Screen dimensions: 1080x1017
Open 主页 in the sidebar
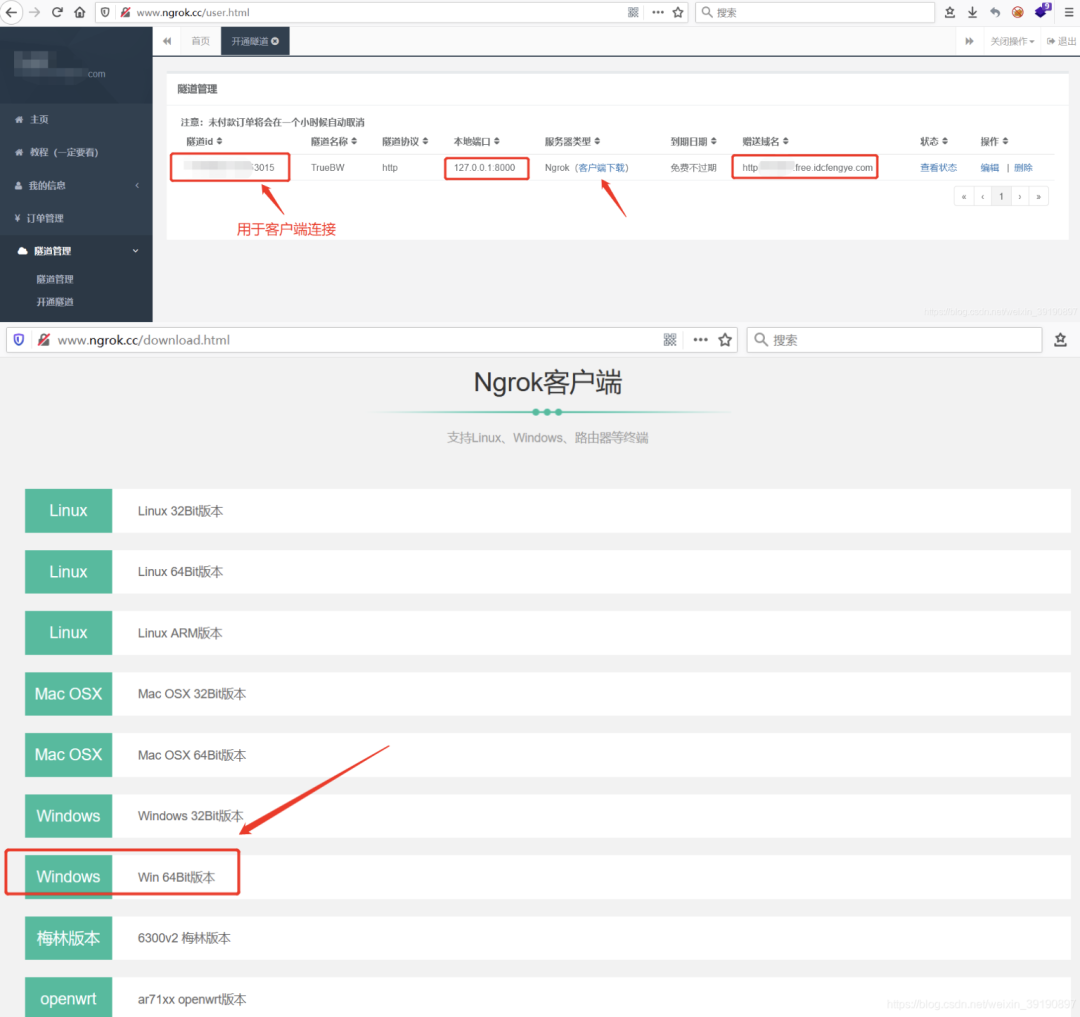[76, 119]
